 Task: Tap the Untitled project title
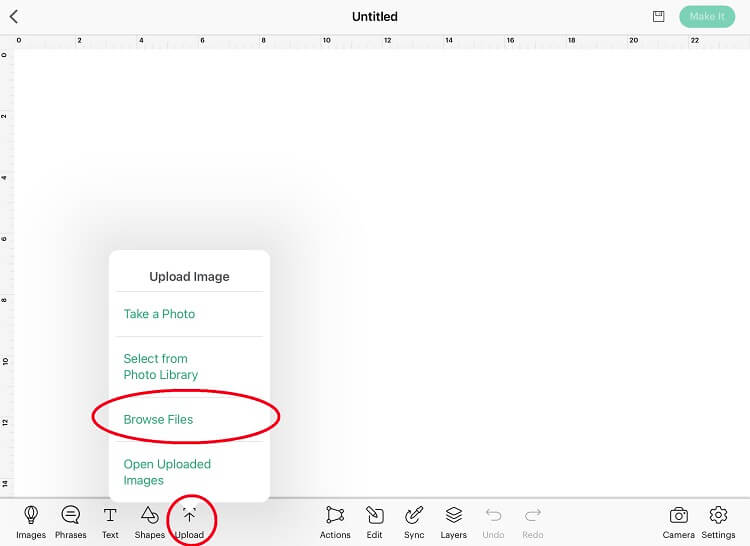[x=375, y=17]
